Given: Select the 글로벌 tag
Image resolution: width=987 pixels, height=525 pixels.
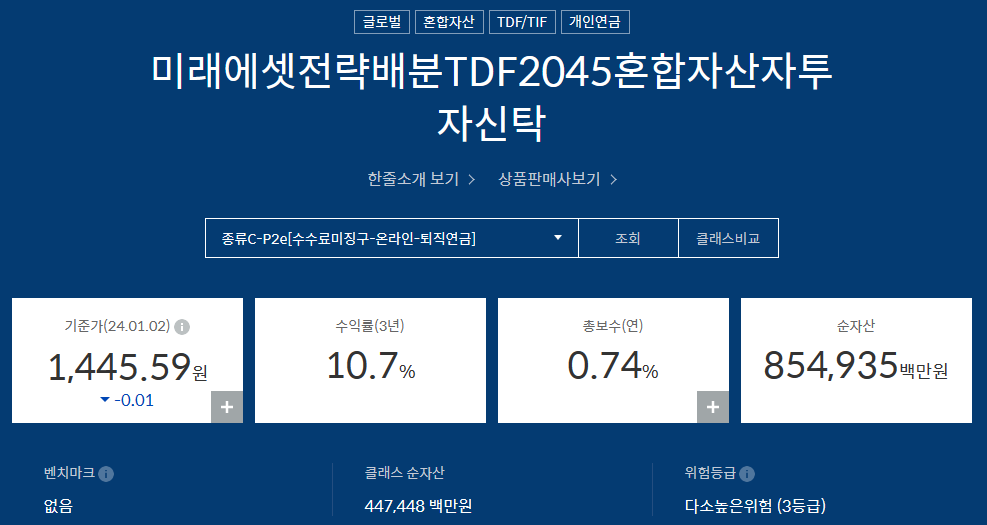Looking at the screenshot, I should 382,22.
